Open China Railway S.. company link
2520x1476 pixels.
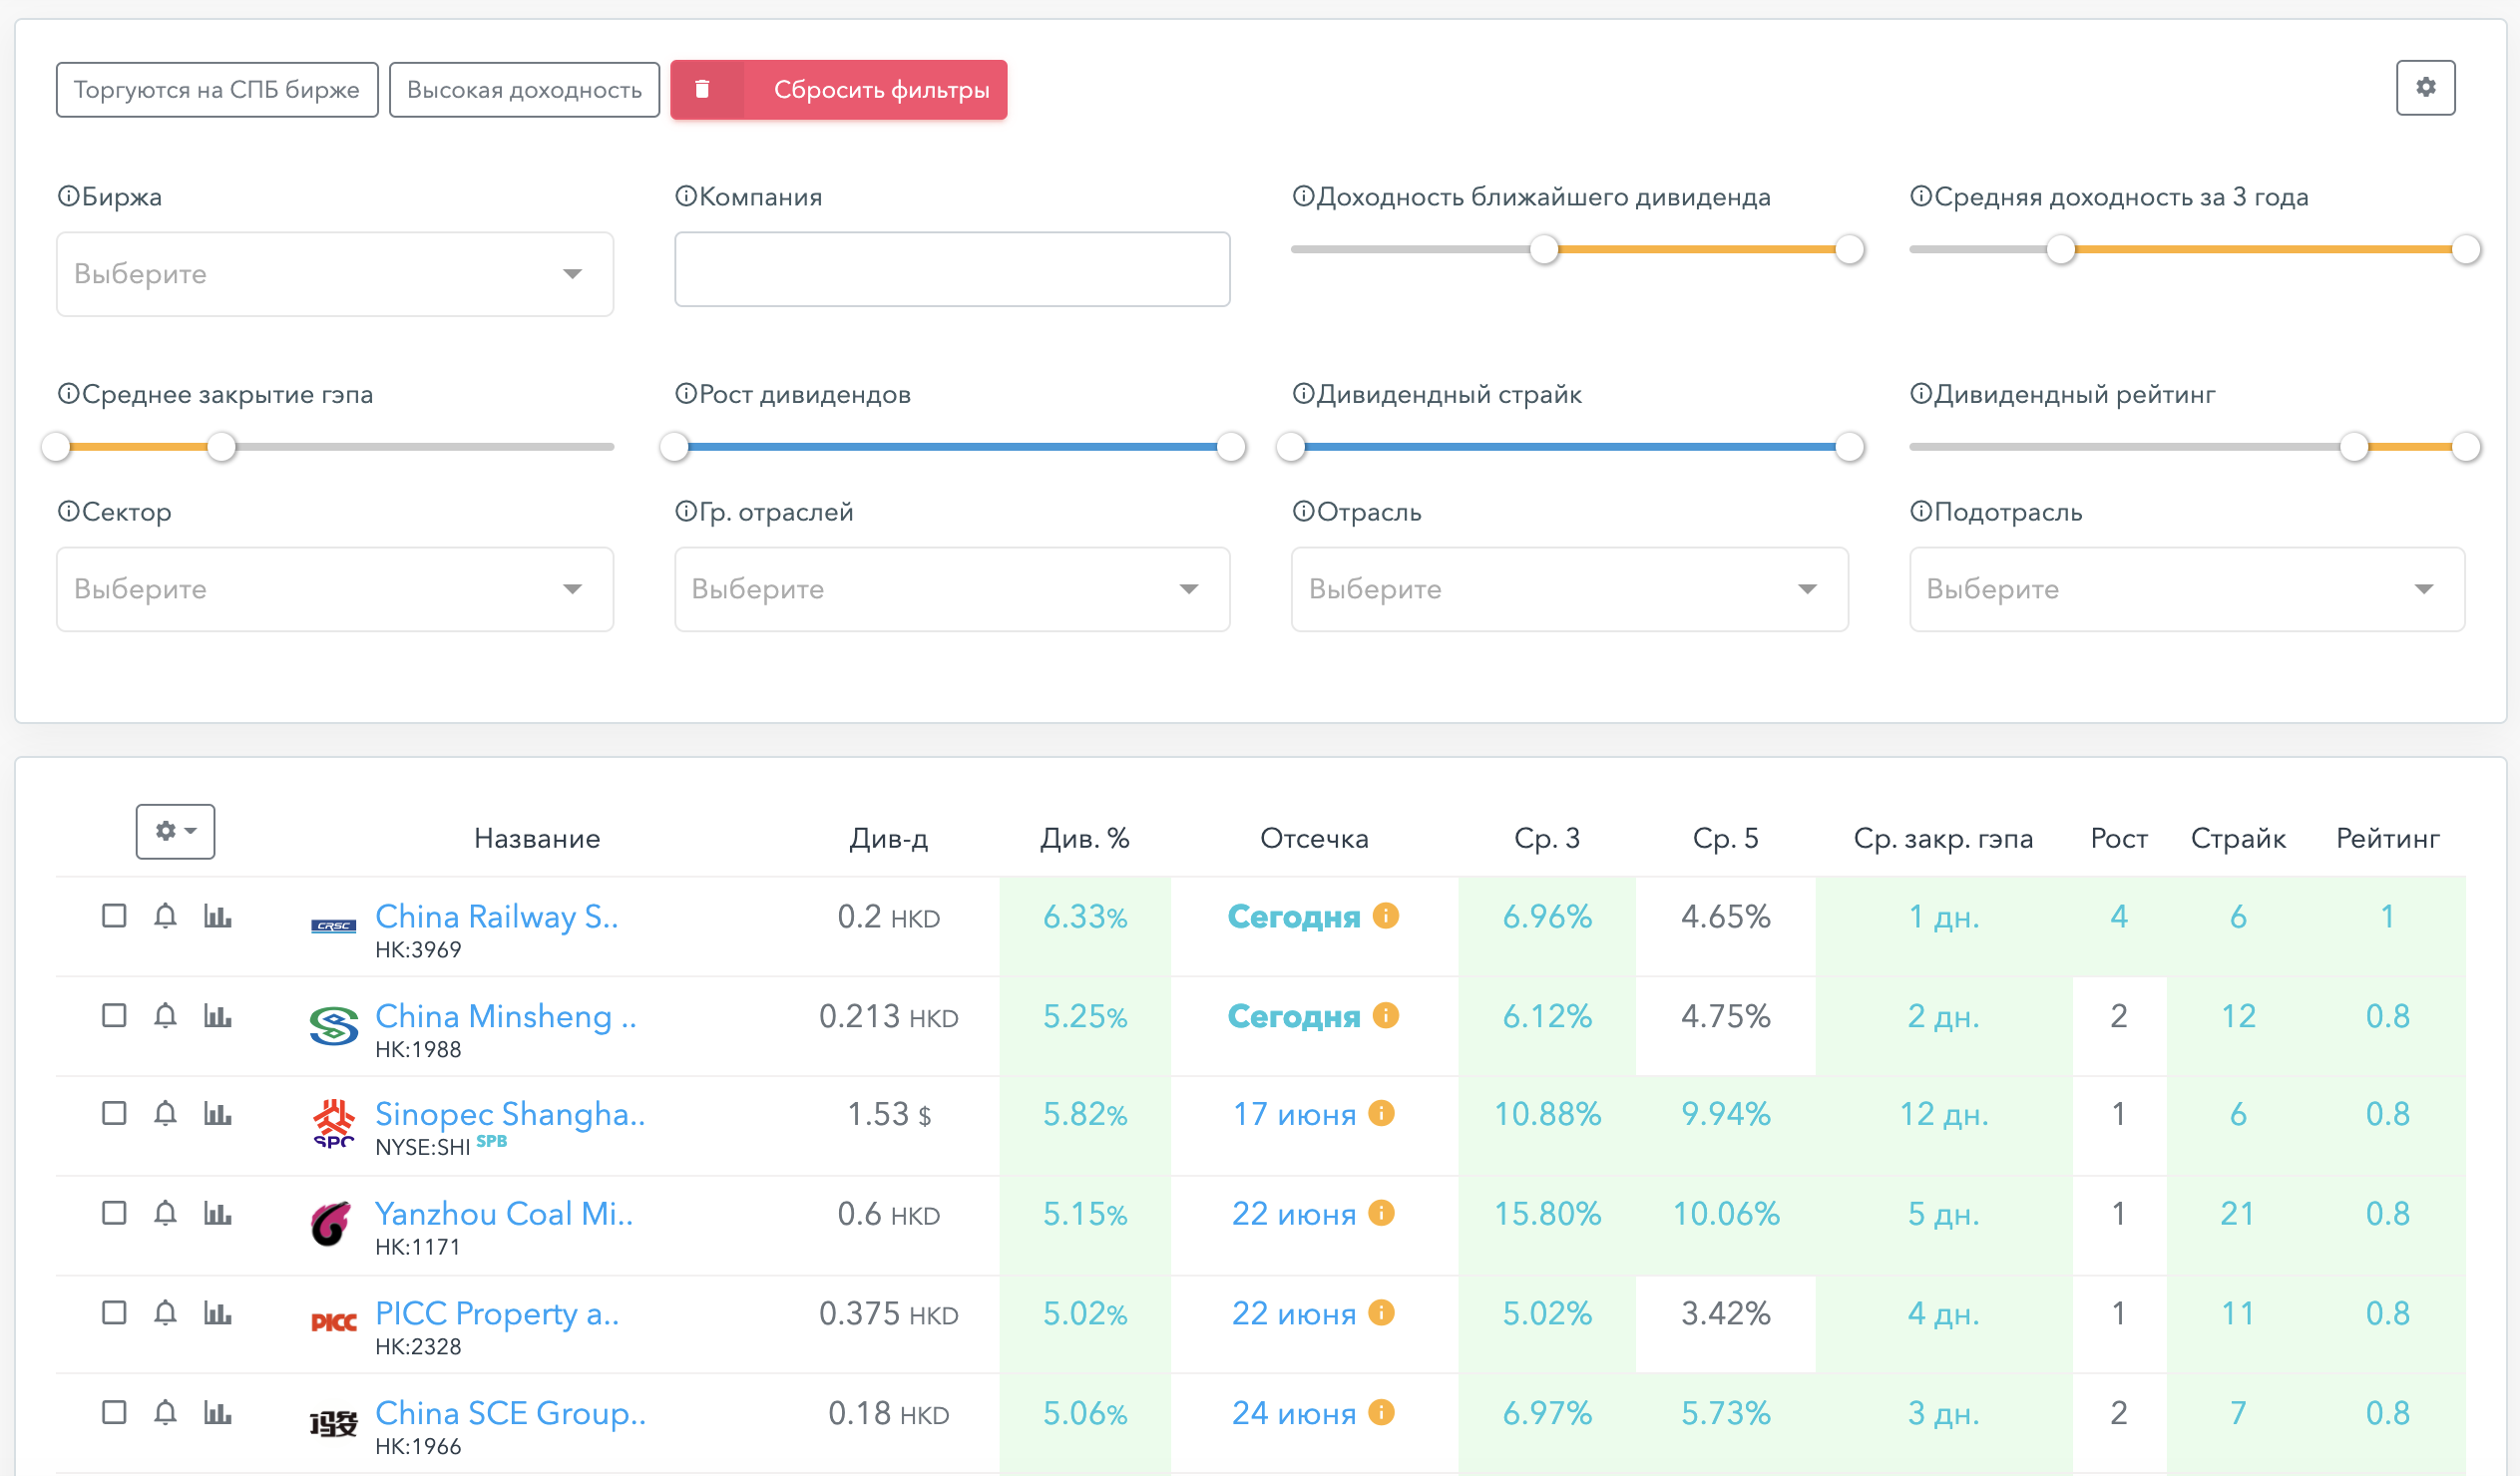tap(497, 916)
